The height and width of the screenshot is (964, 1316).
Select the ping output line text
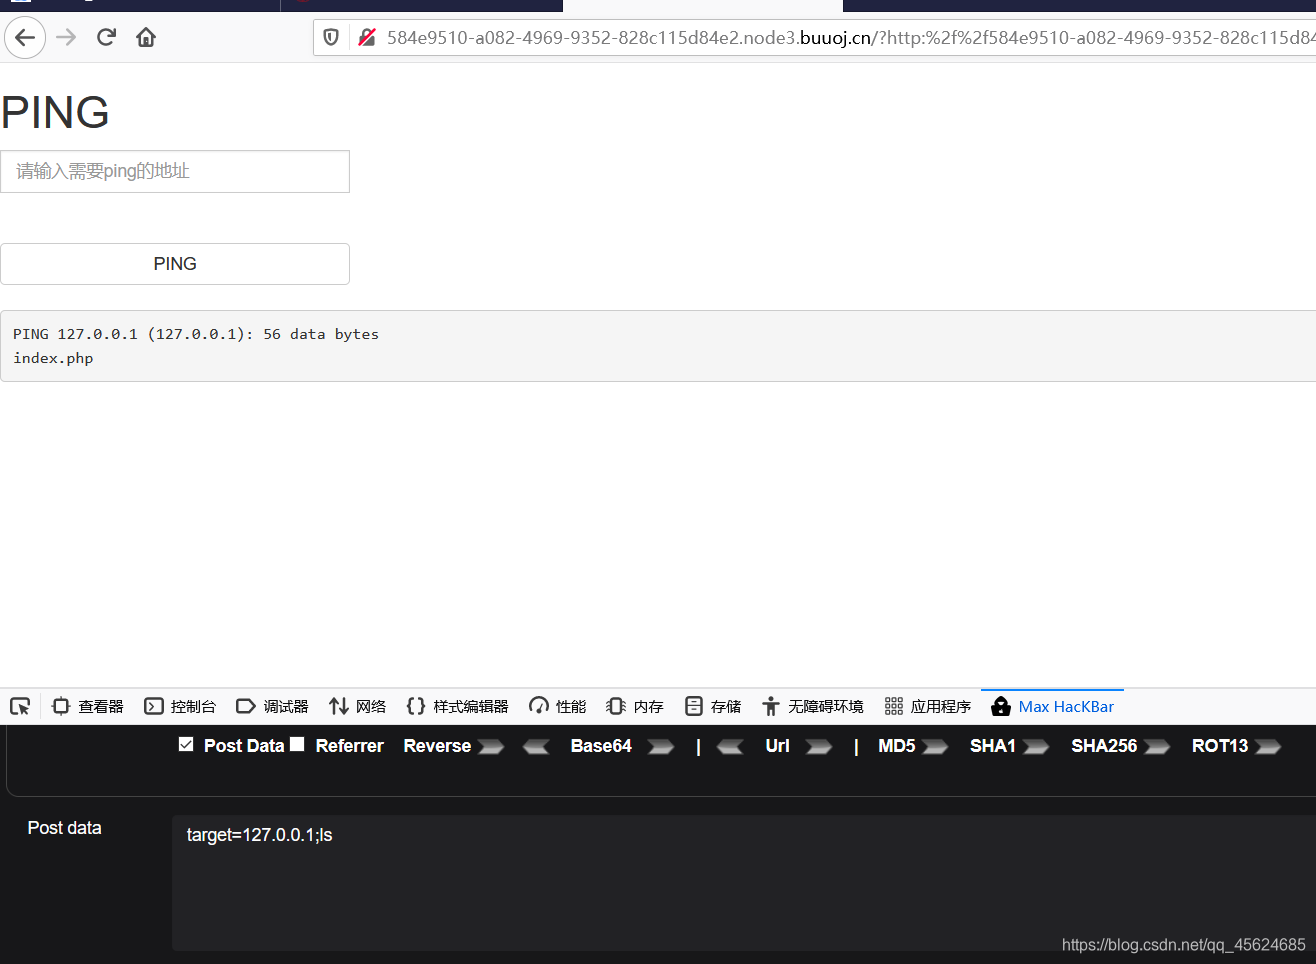coord(196,334)
